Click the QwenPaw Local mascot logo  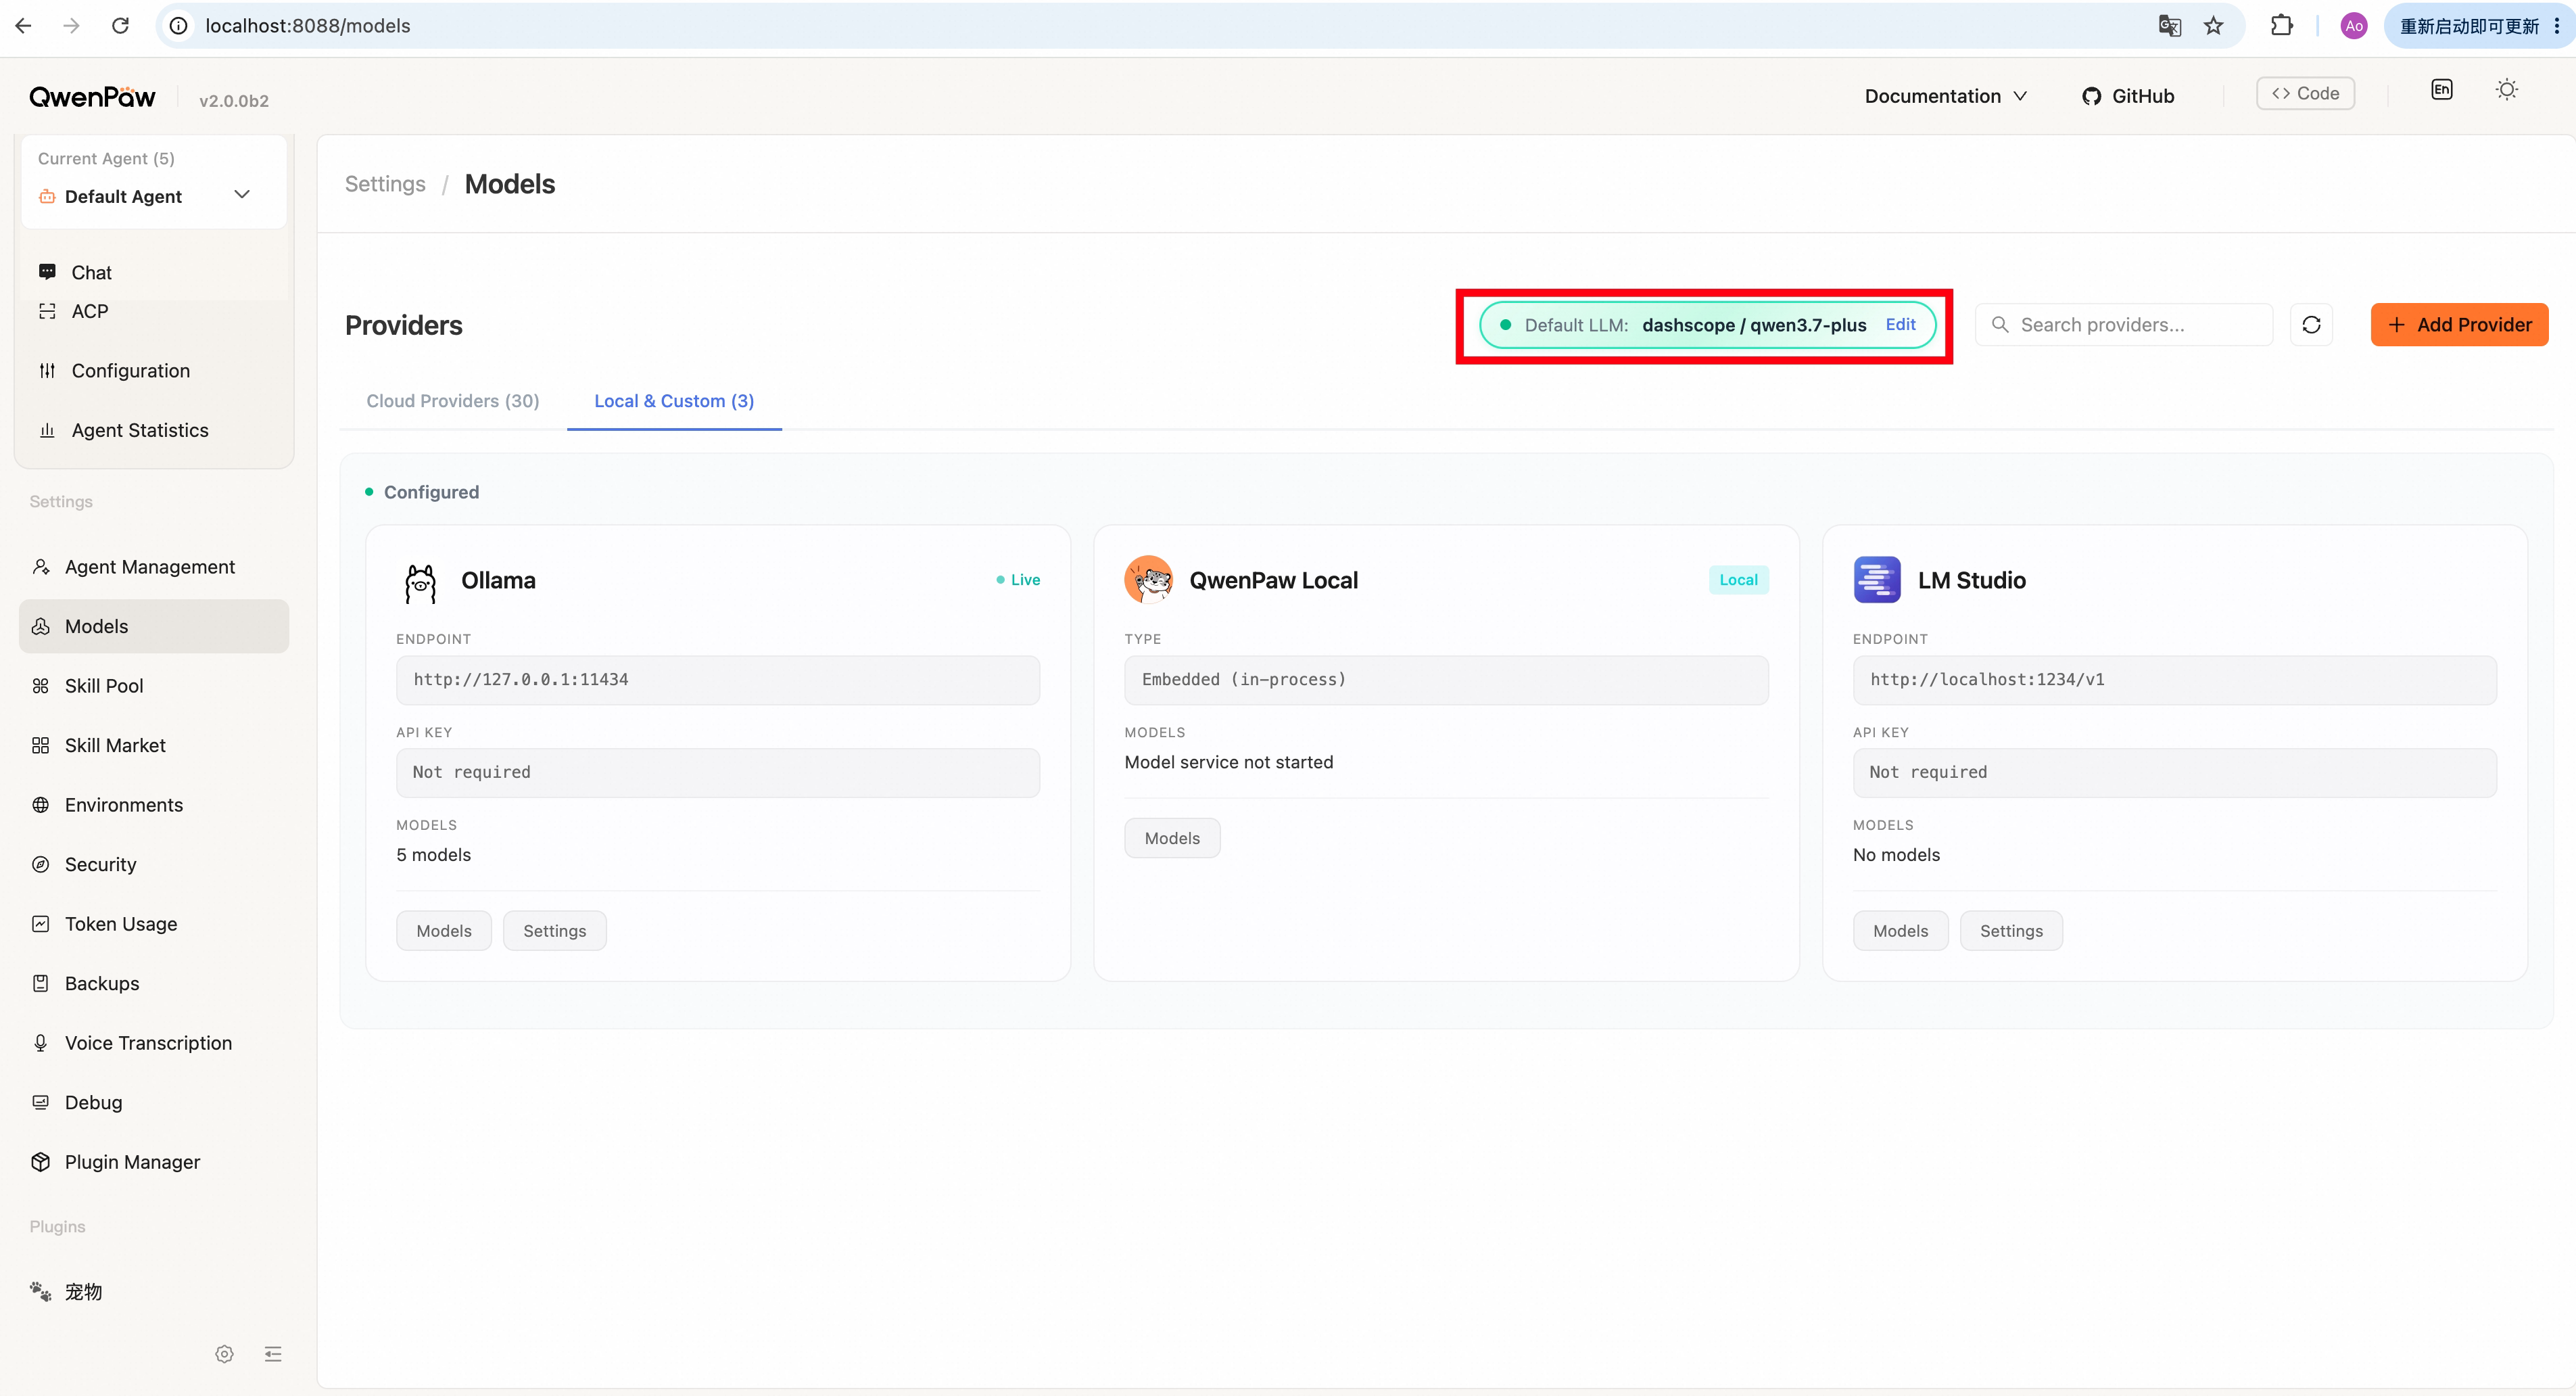click(x=1148, y=580)
